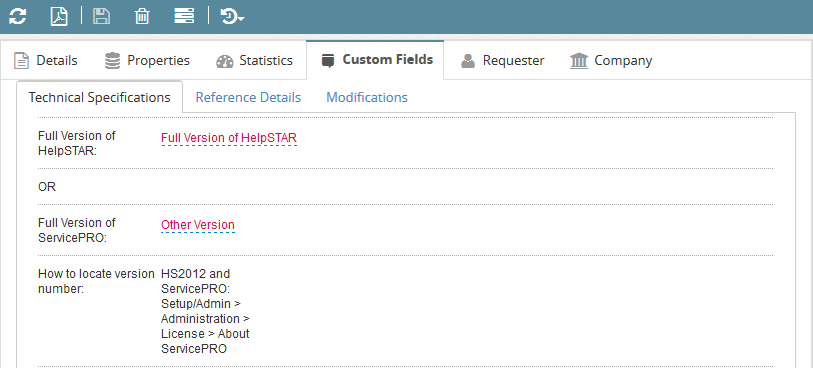This screenshot has height=368, width=813.
Task: Edit the red Full Version of HelpSTAR value
Action: (229, 138)
